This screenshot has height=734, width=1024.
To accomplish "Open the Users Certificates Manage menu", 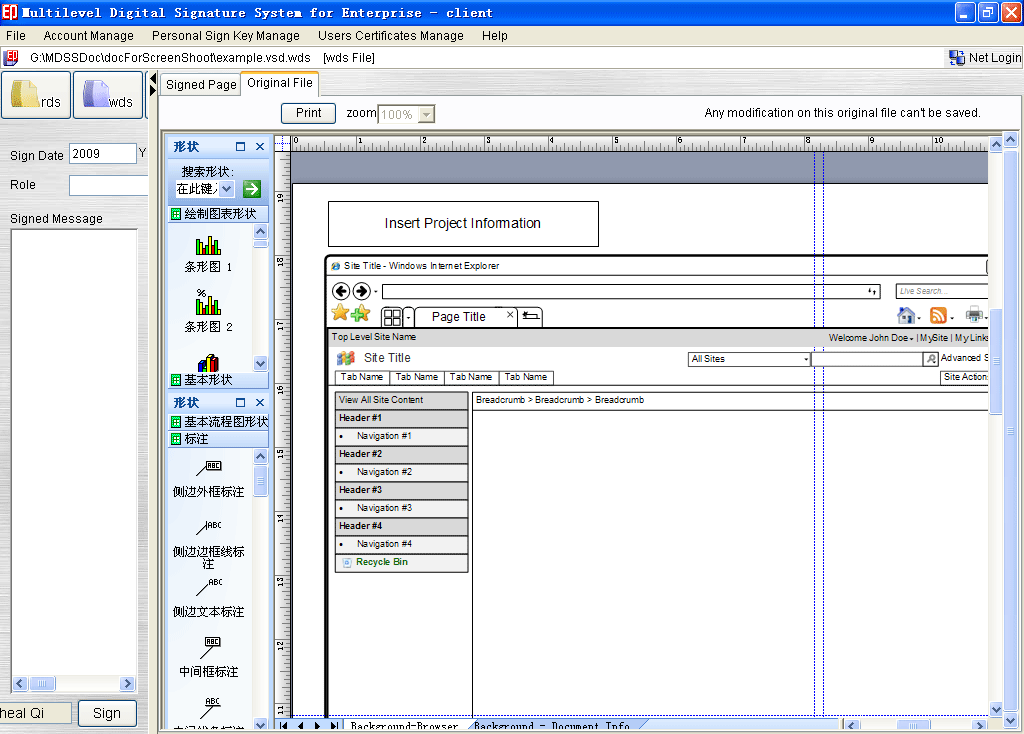I will tap(391, 36).
